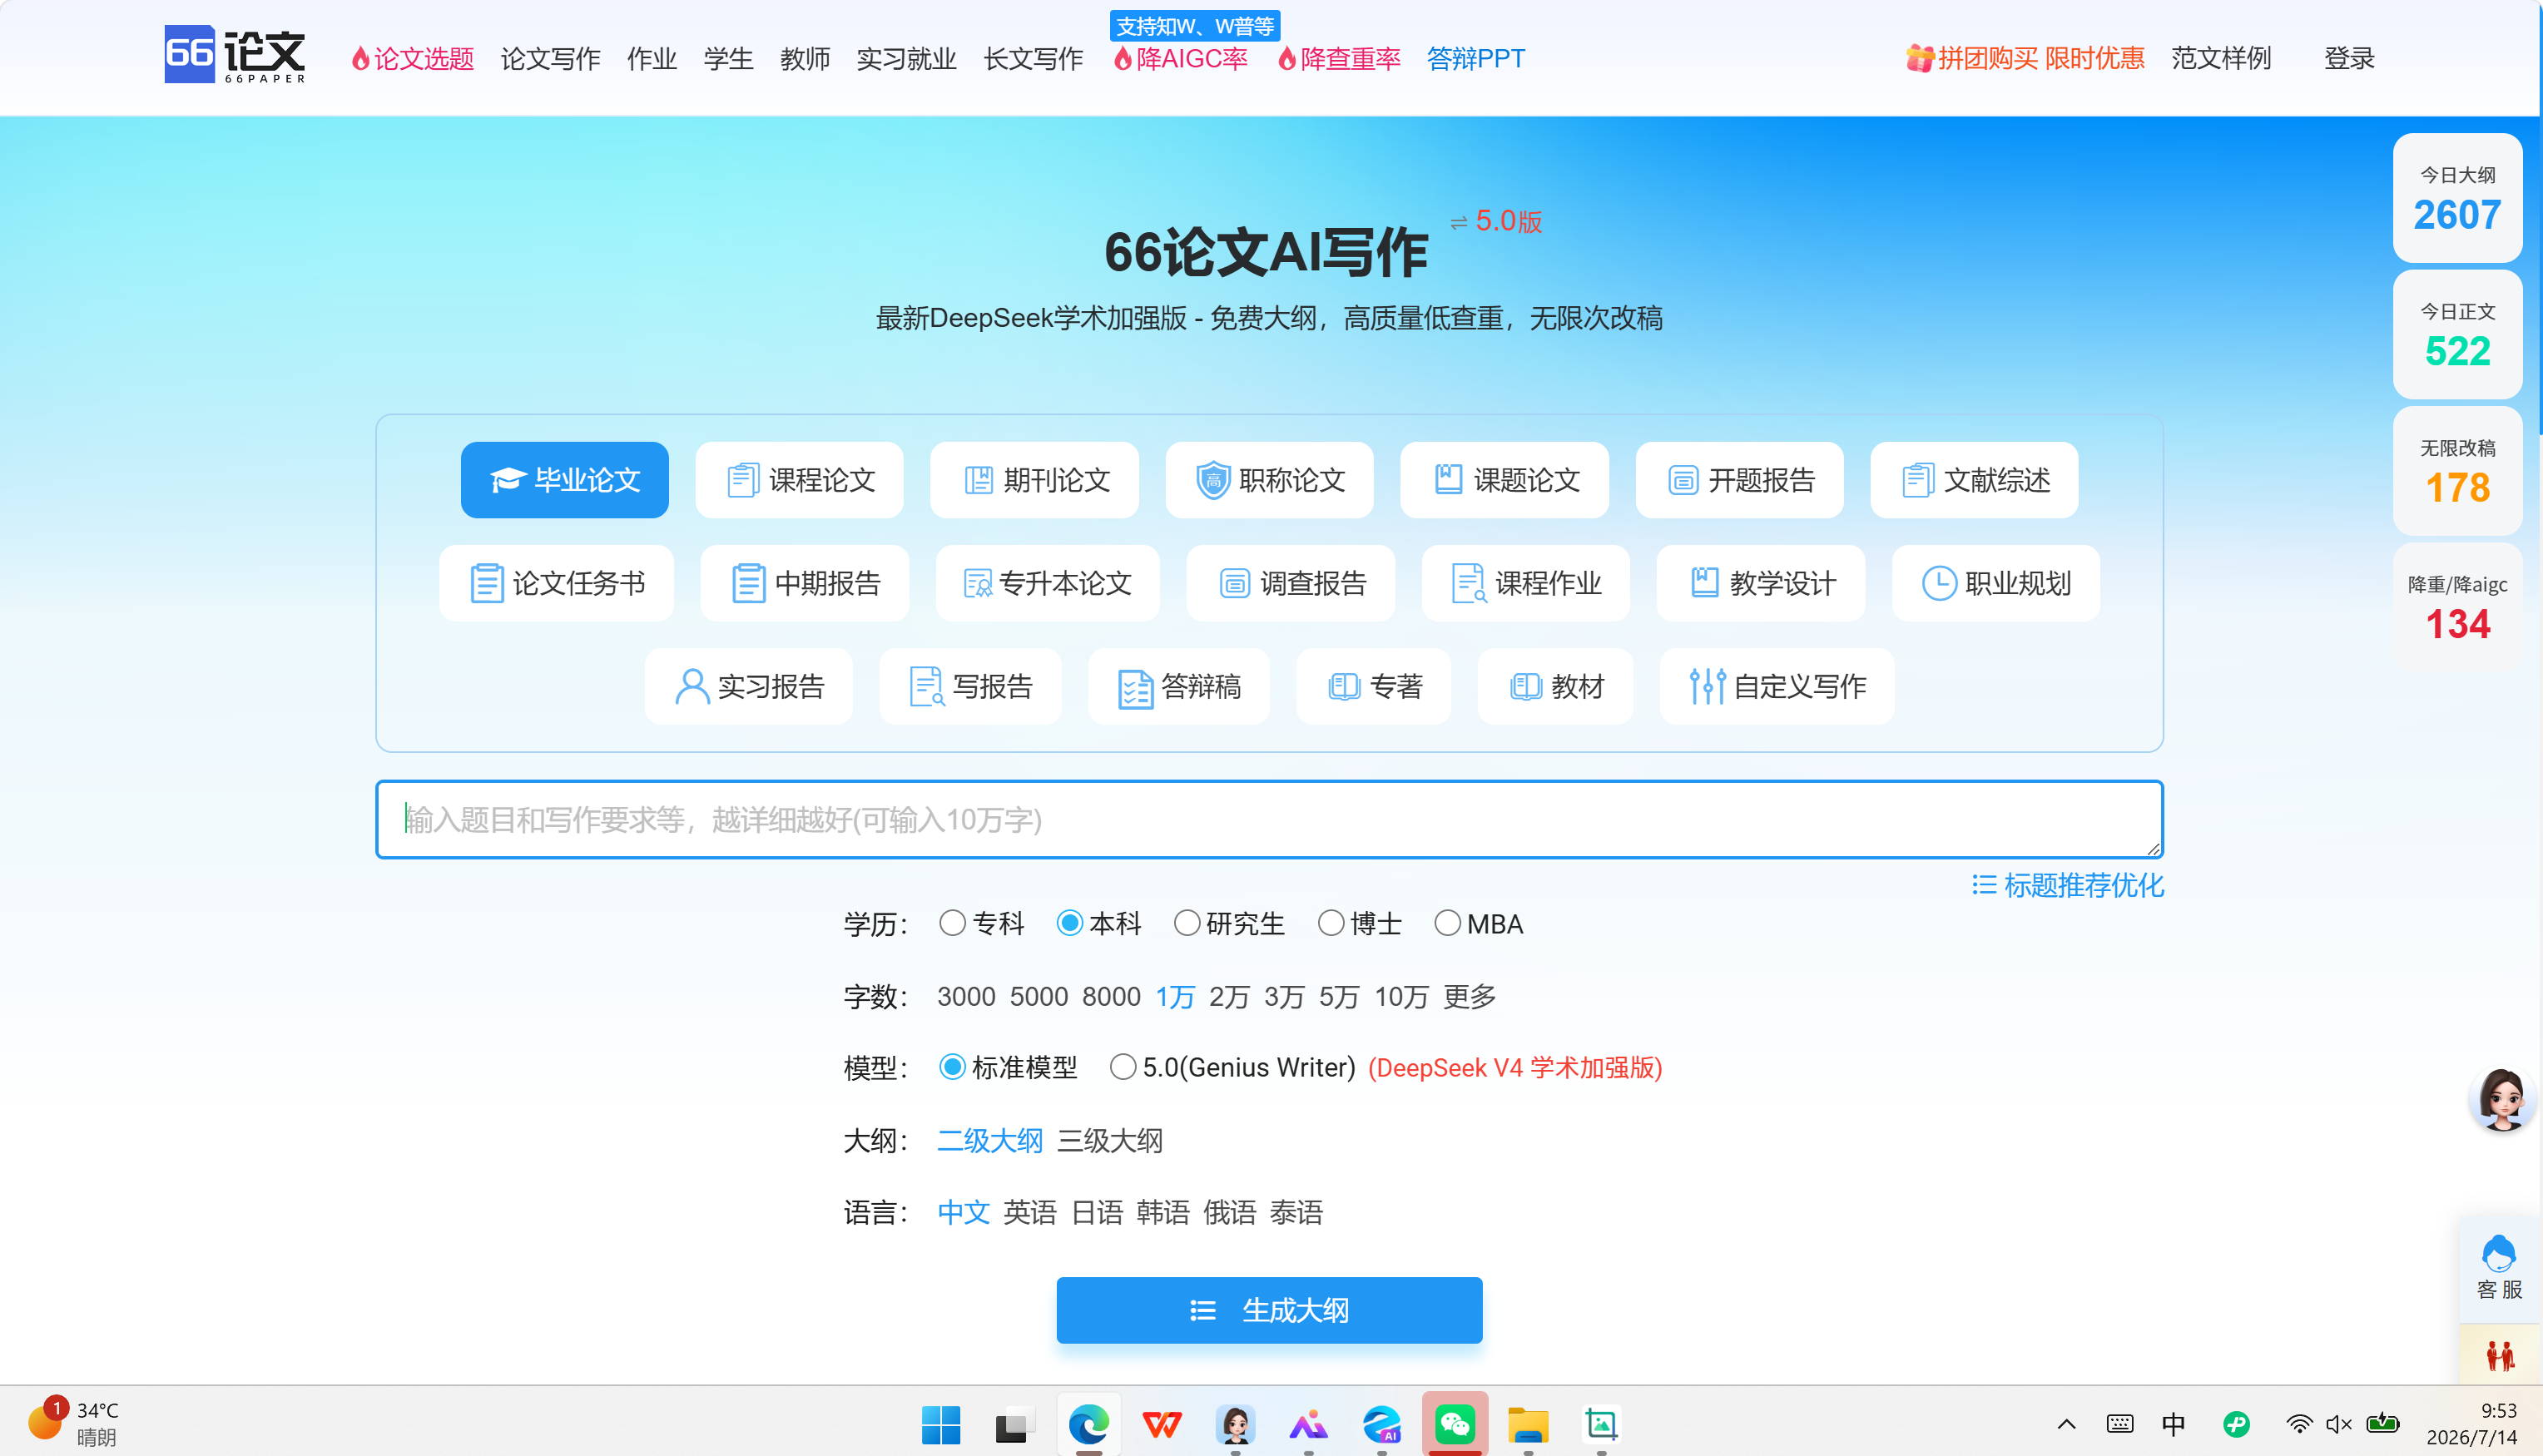Open the WPS Office taskbar icon
Screen dimensions: 2543x1456
[1162, 1424]
